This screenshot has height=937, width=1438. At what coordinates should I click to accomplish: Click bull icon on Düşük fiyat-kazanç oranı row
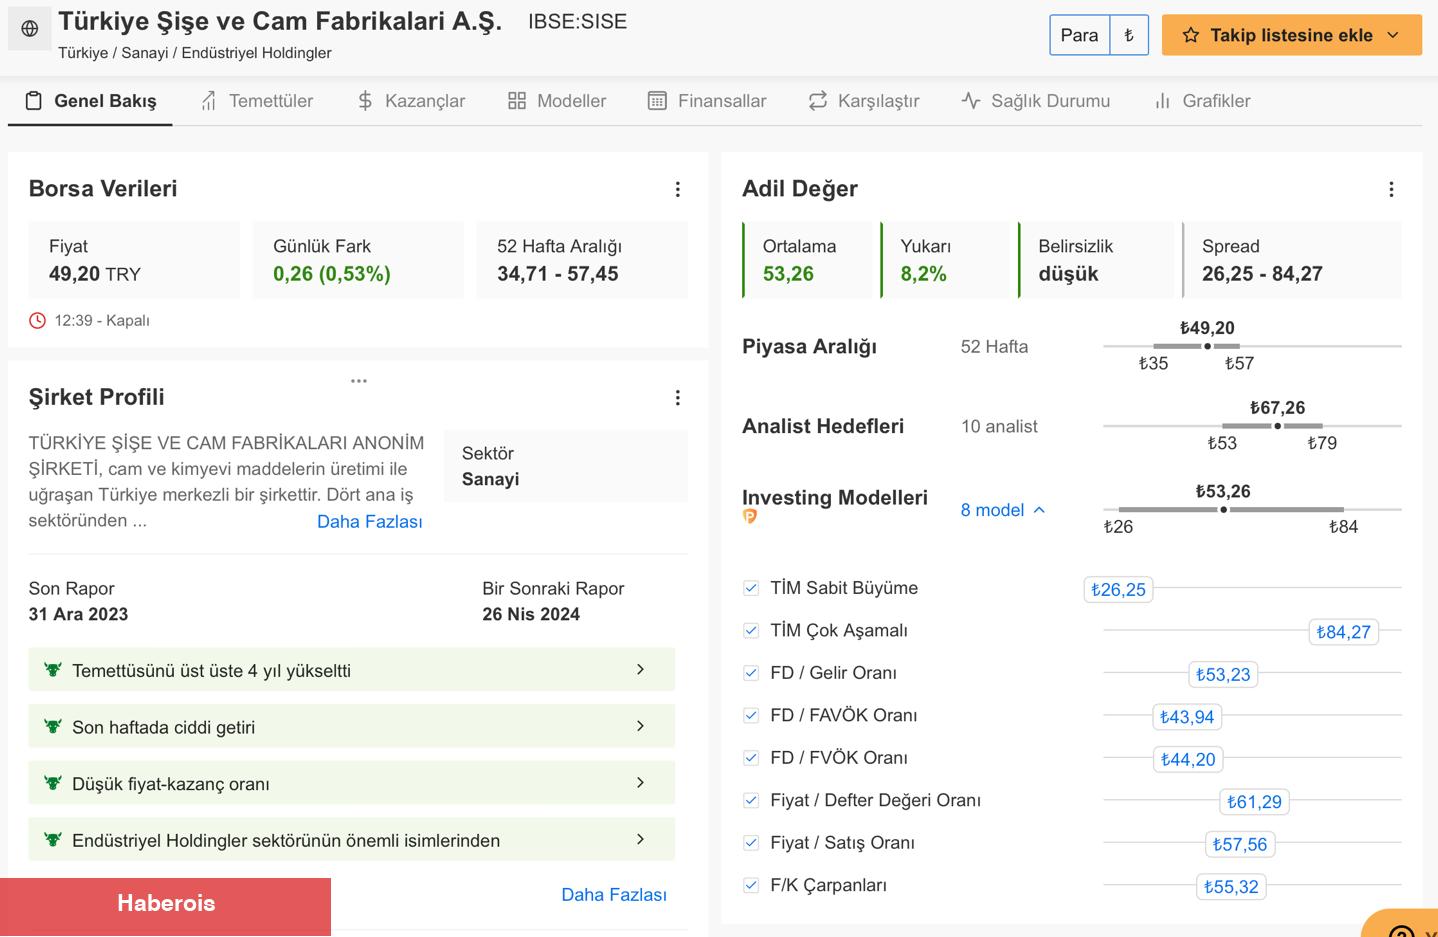point(53,783)
